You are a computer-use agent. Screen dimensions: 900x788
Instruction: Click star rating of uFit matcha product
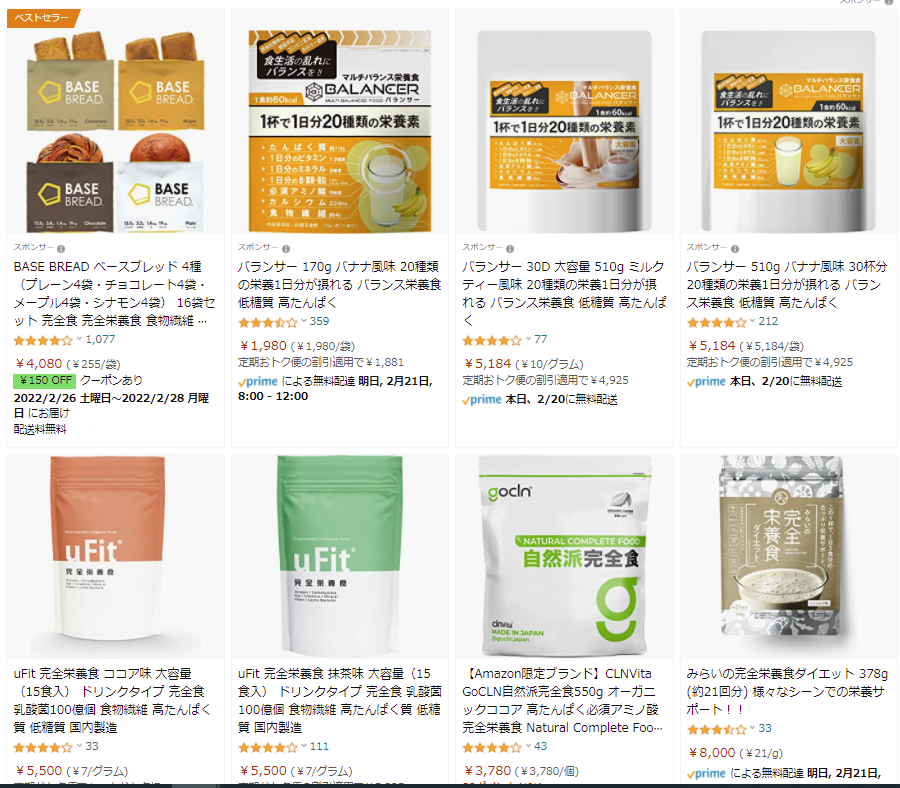[x=268, y=747]
